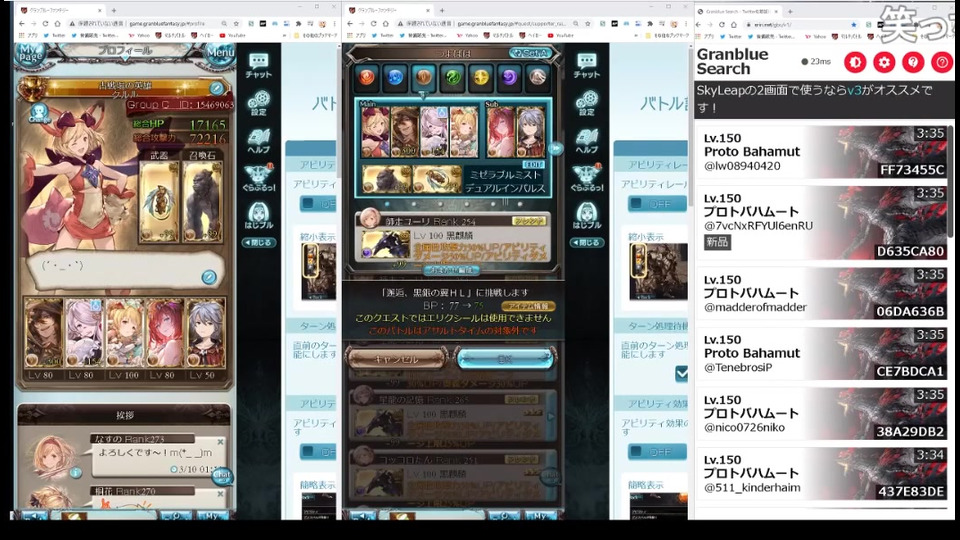Copy raid ID FF73455C Proto Bahamut
The height and width of the screenshot is (540, 960).
point(822,152)
